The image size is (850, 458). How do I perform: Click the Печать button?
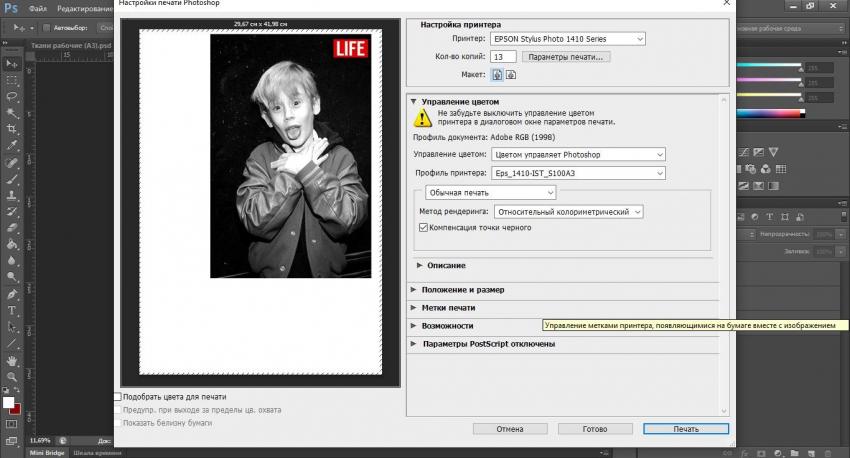point(686,429)
